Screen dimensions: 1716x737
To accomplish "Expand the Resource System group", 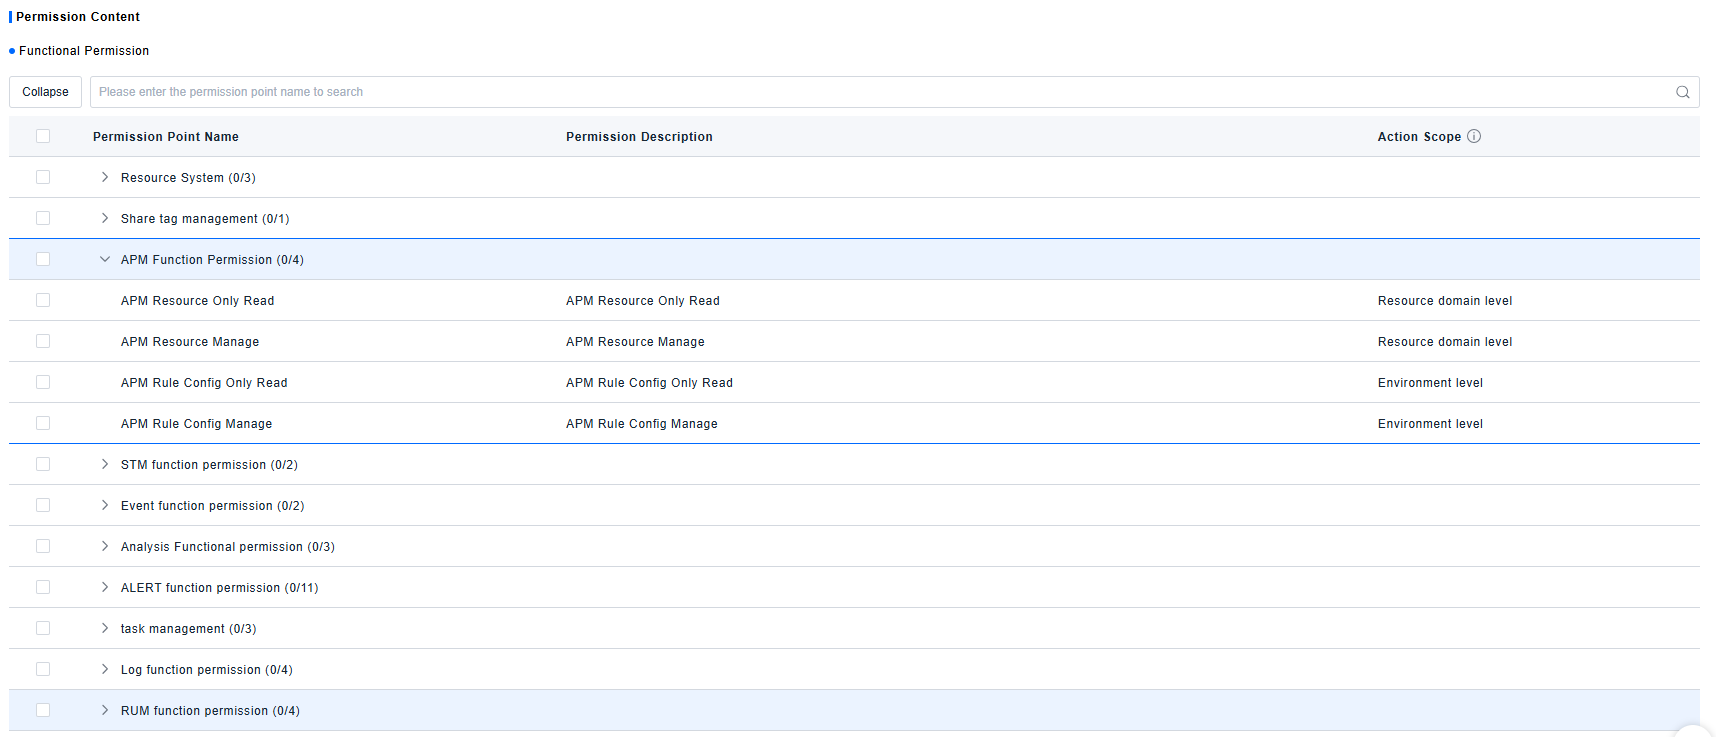I will [x=105, y=177].
